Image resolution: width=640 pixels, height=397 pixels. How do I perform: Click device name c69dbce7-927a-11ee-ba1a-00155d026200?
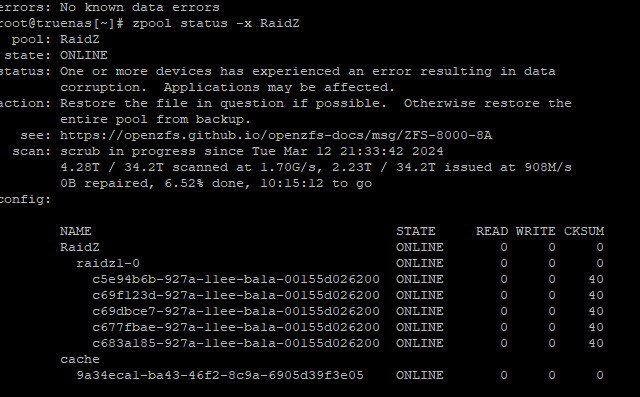pos(236,311)
